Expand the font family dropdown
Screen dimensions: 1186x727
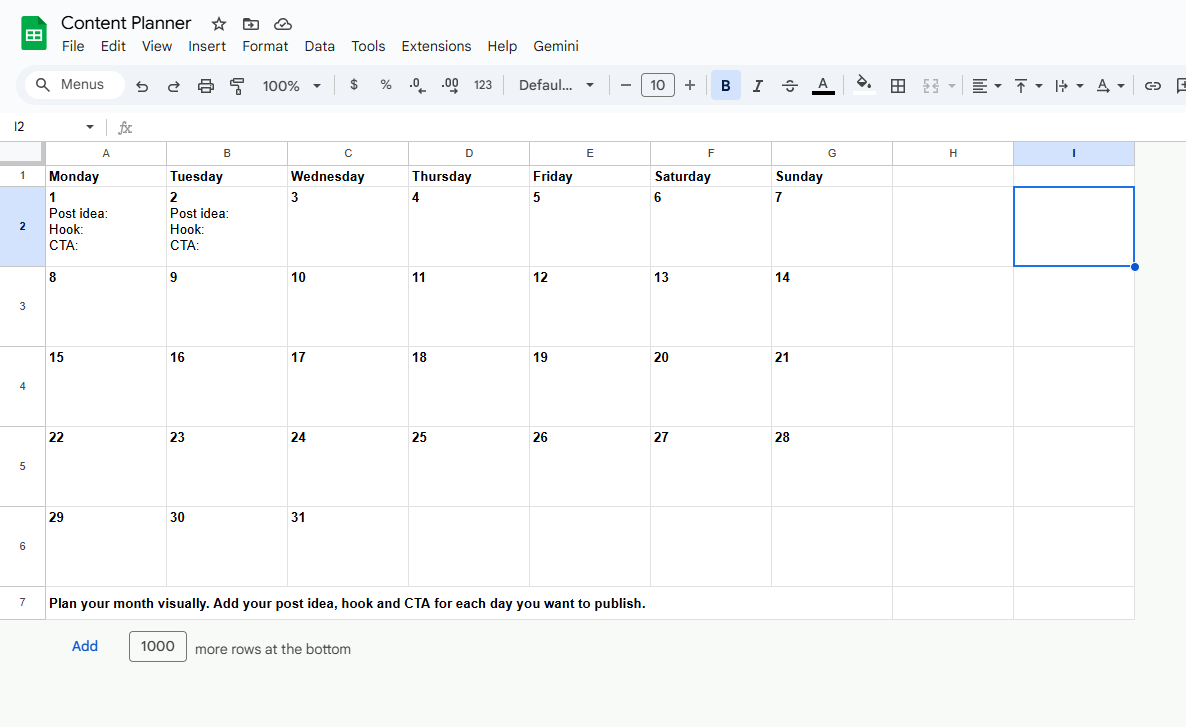click(x=556, y=86)
